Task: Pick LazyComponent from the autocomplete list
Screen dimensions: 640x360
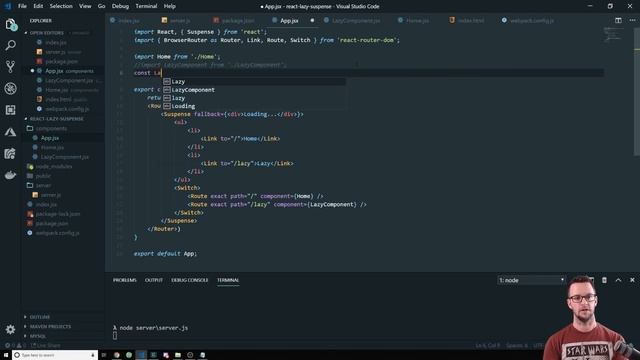Action: coord(254,90)
